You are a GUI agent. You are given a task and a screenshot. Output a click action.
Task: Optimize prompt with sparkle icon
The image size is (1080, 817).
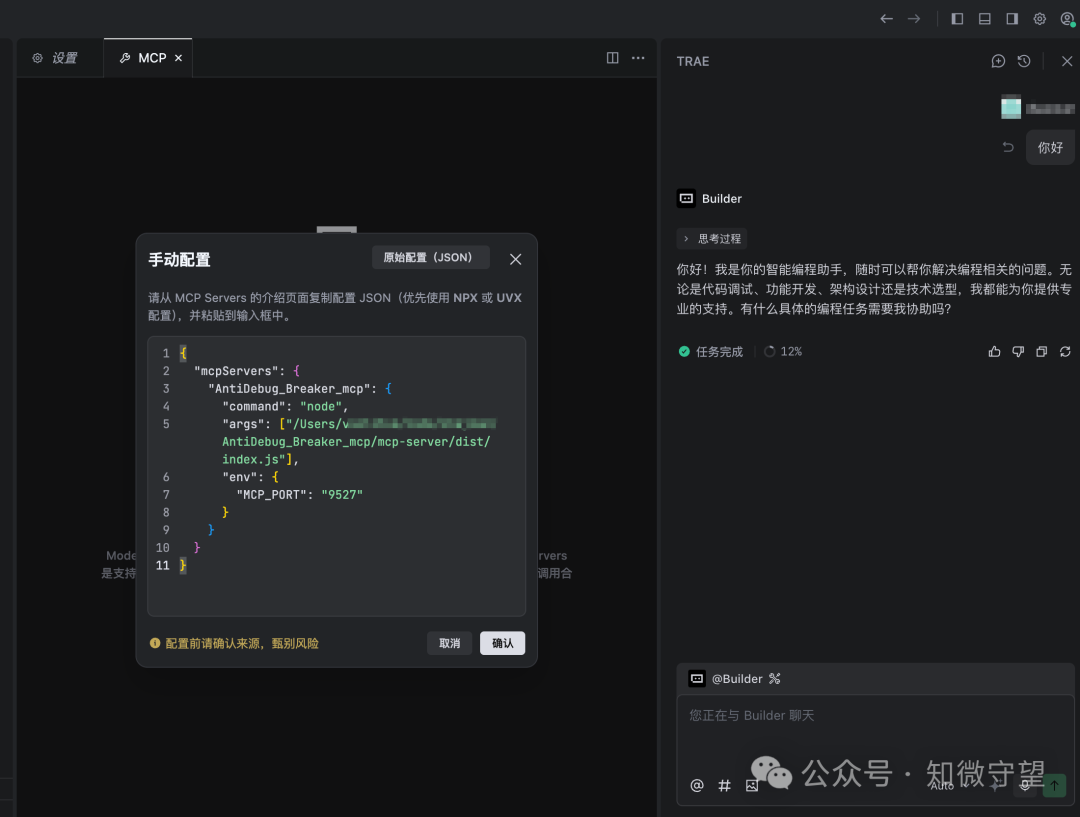tap(995, 785)
